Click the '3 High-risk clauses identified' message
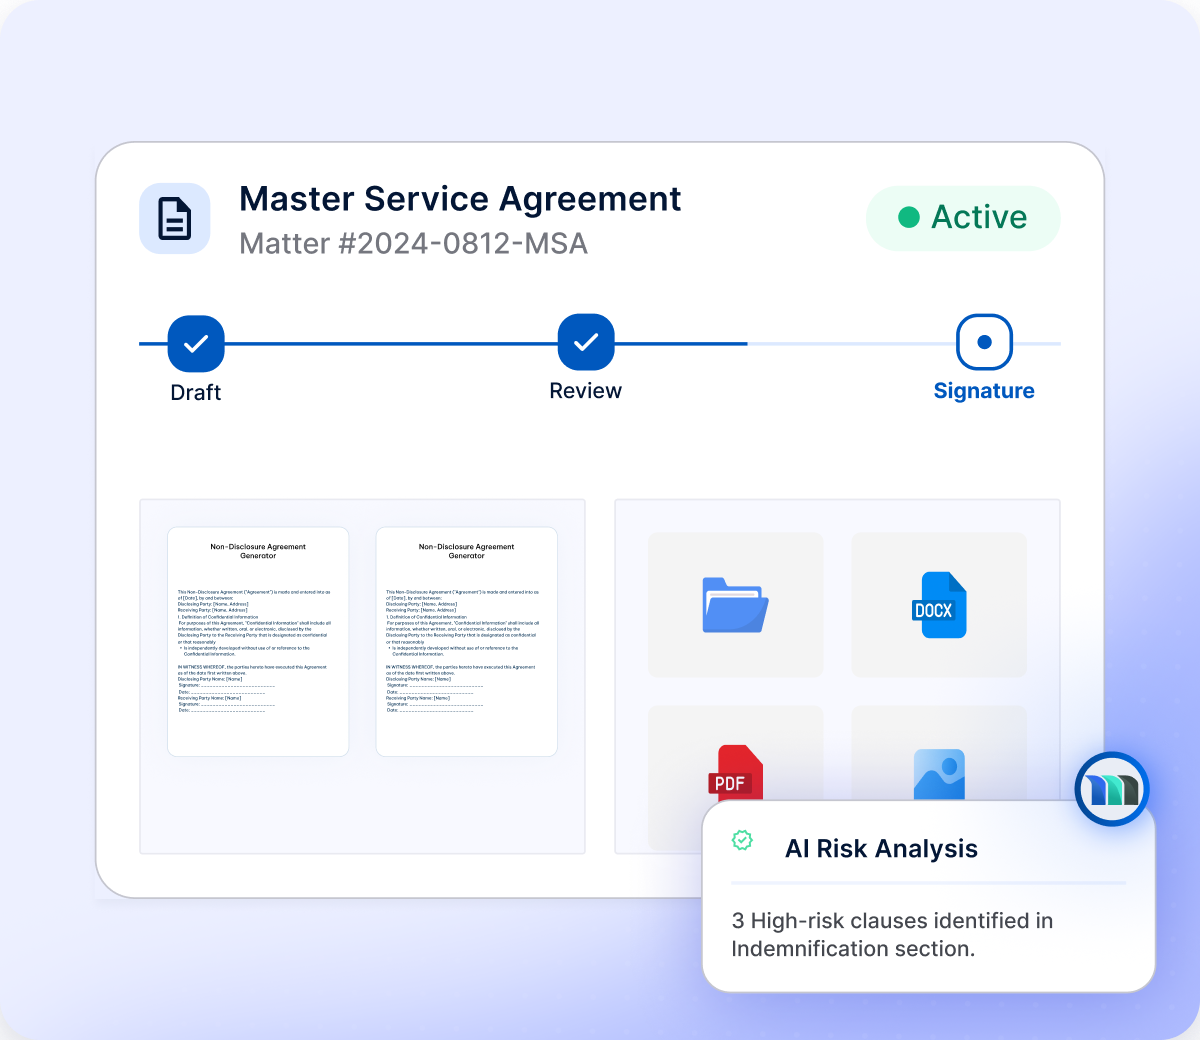Screen dimensions: 1200x1040 (x=892, y=934)
